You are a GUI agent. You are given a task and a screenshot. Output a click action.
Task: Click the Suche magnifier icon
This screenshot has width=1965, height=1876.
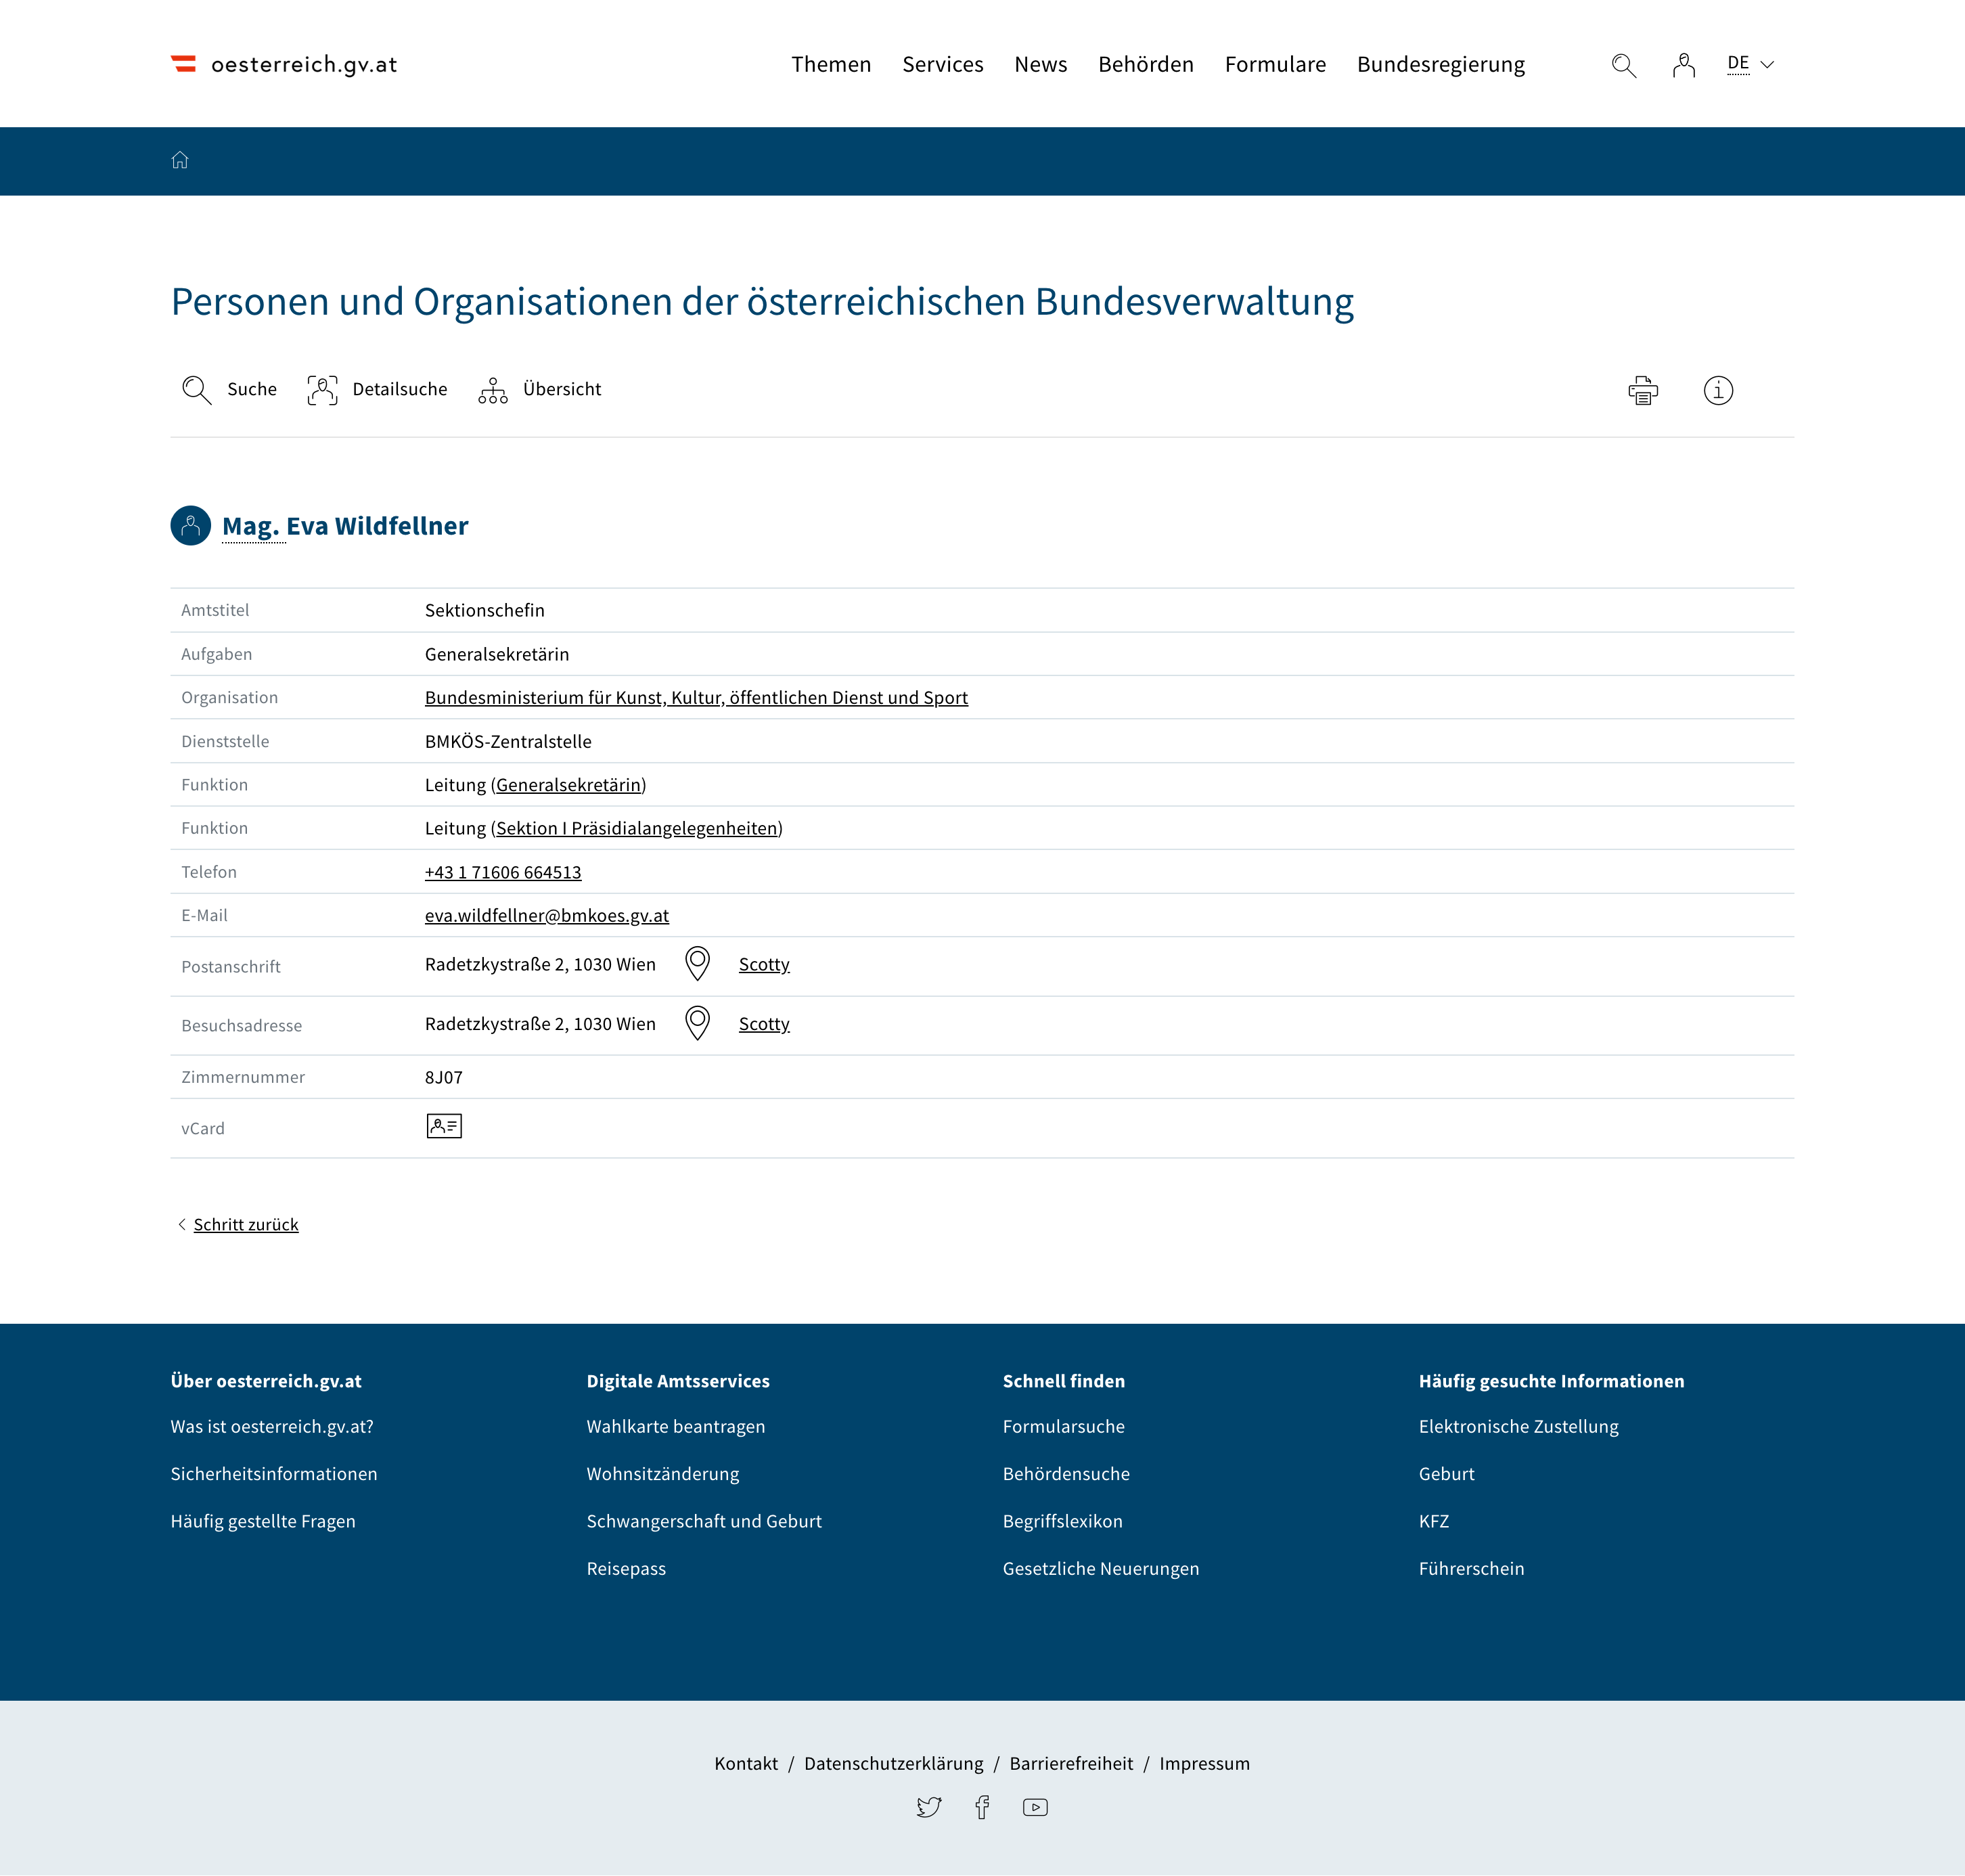click(196, 390)
